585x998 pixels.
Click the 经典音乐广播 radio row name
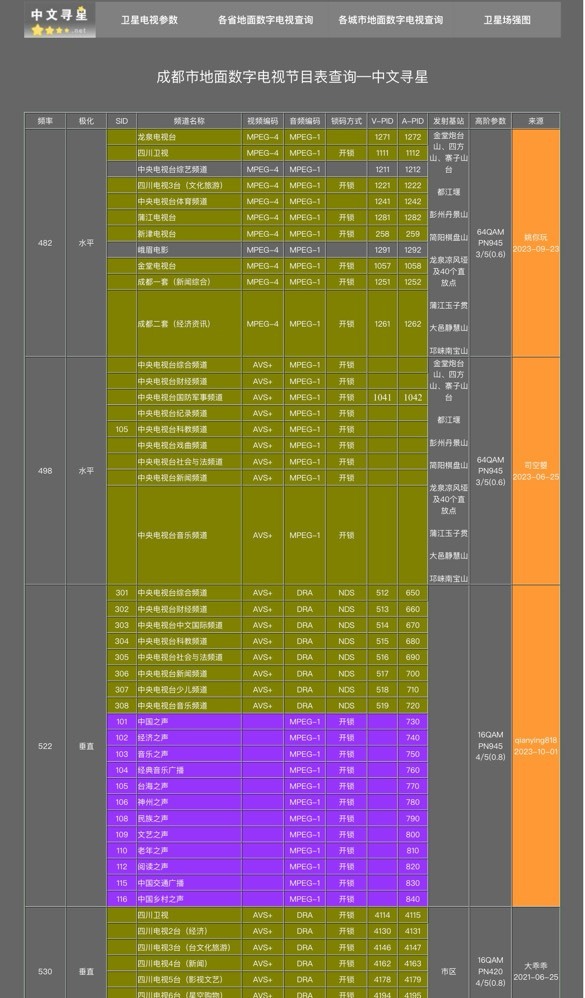(x=160, y=770)
